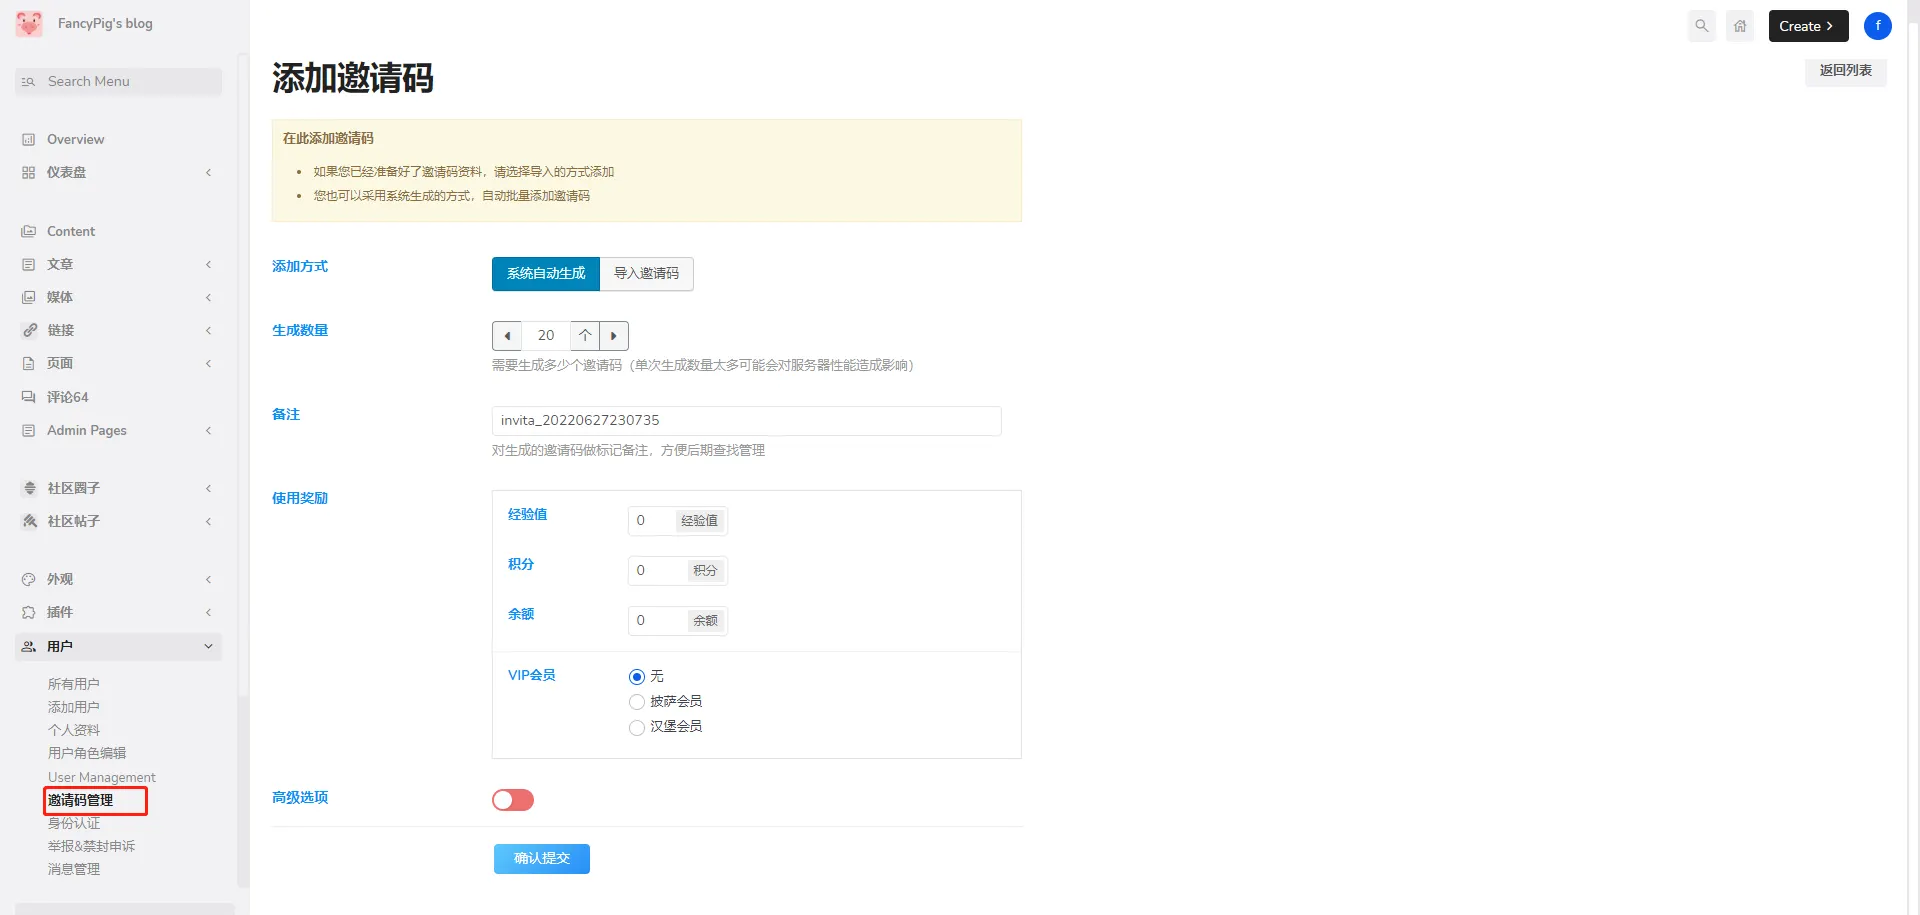Click the Content sidebar icon
The width and height of the screenshot is (1920, 915).
[29, 232]
